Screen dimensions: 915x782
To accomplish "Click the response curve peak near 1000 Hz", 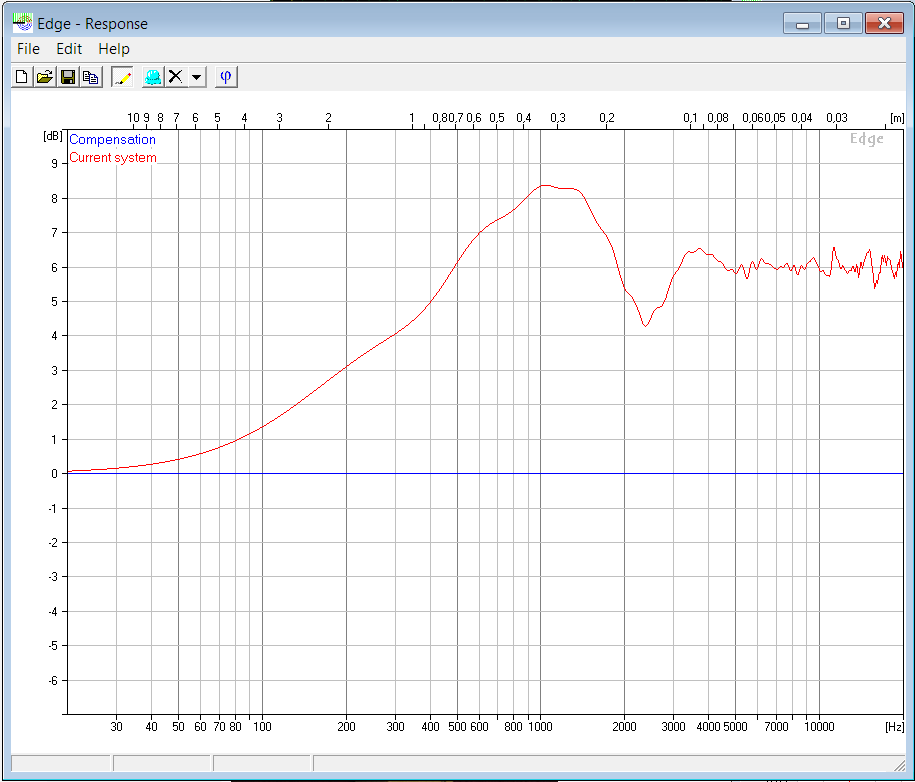I will [544, 185].
